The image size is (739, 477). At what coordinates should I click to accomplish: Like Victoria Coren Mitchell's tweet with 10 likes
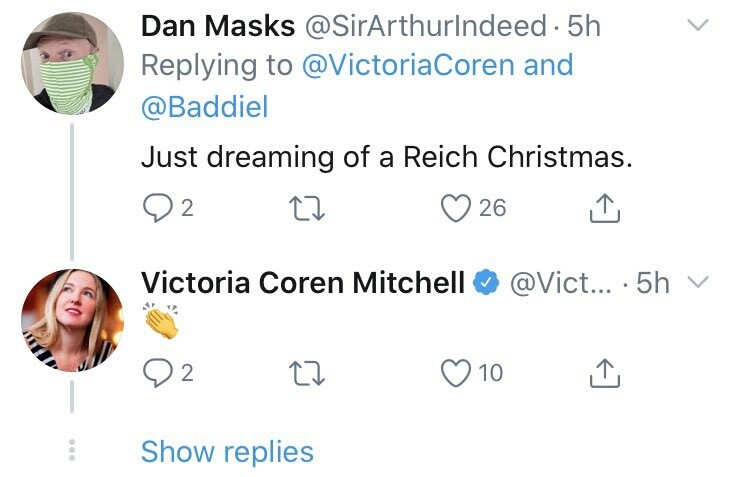(x=456, y=373)
